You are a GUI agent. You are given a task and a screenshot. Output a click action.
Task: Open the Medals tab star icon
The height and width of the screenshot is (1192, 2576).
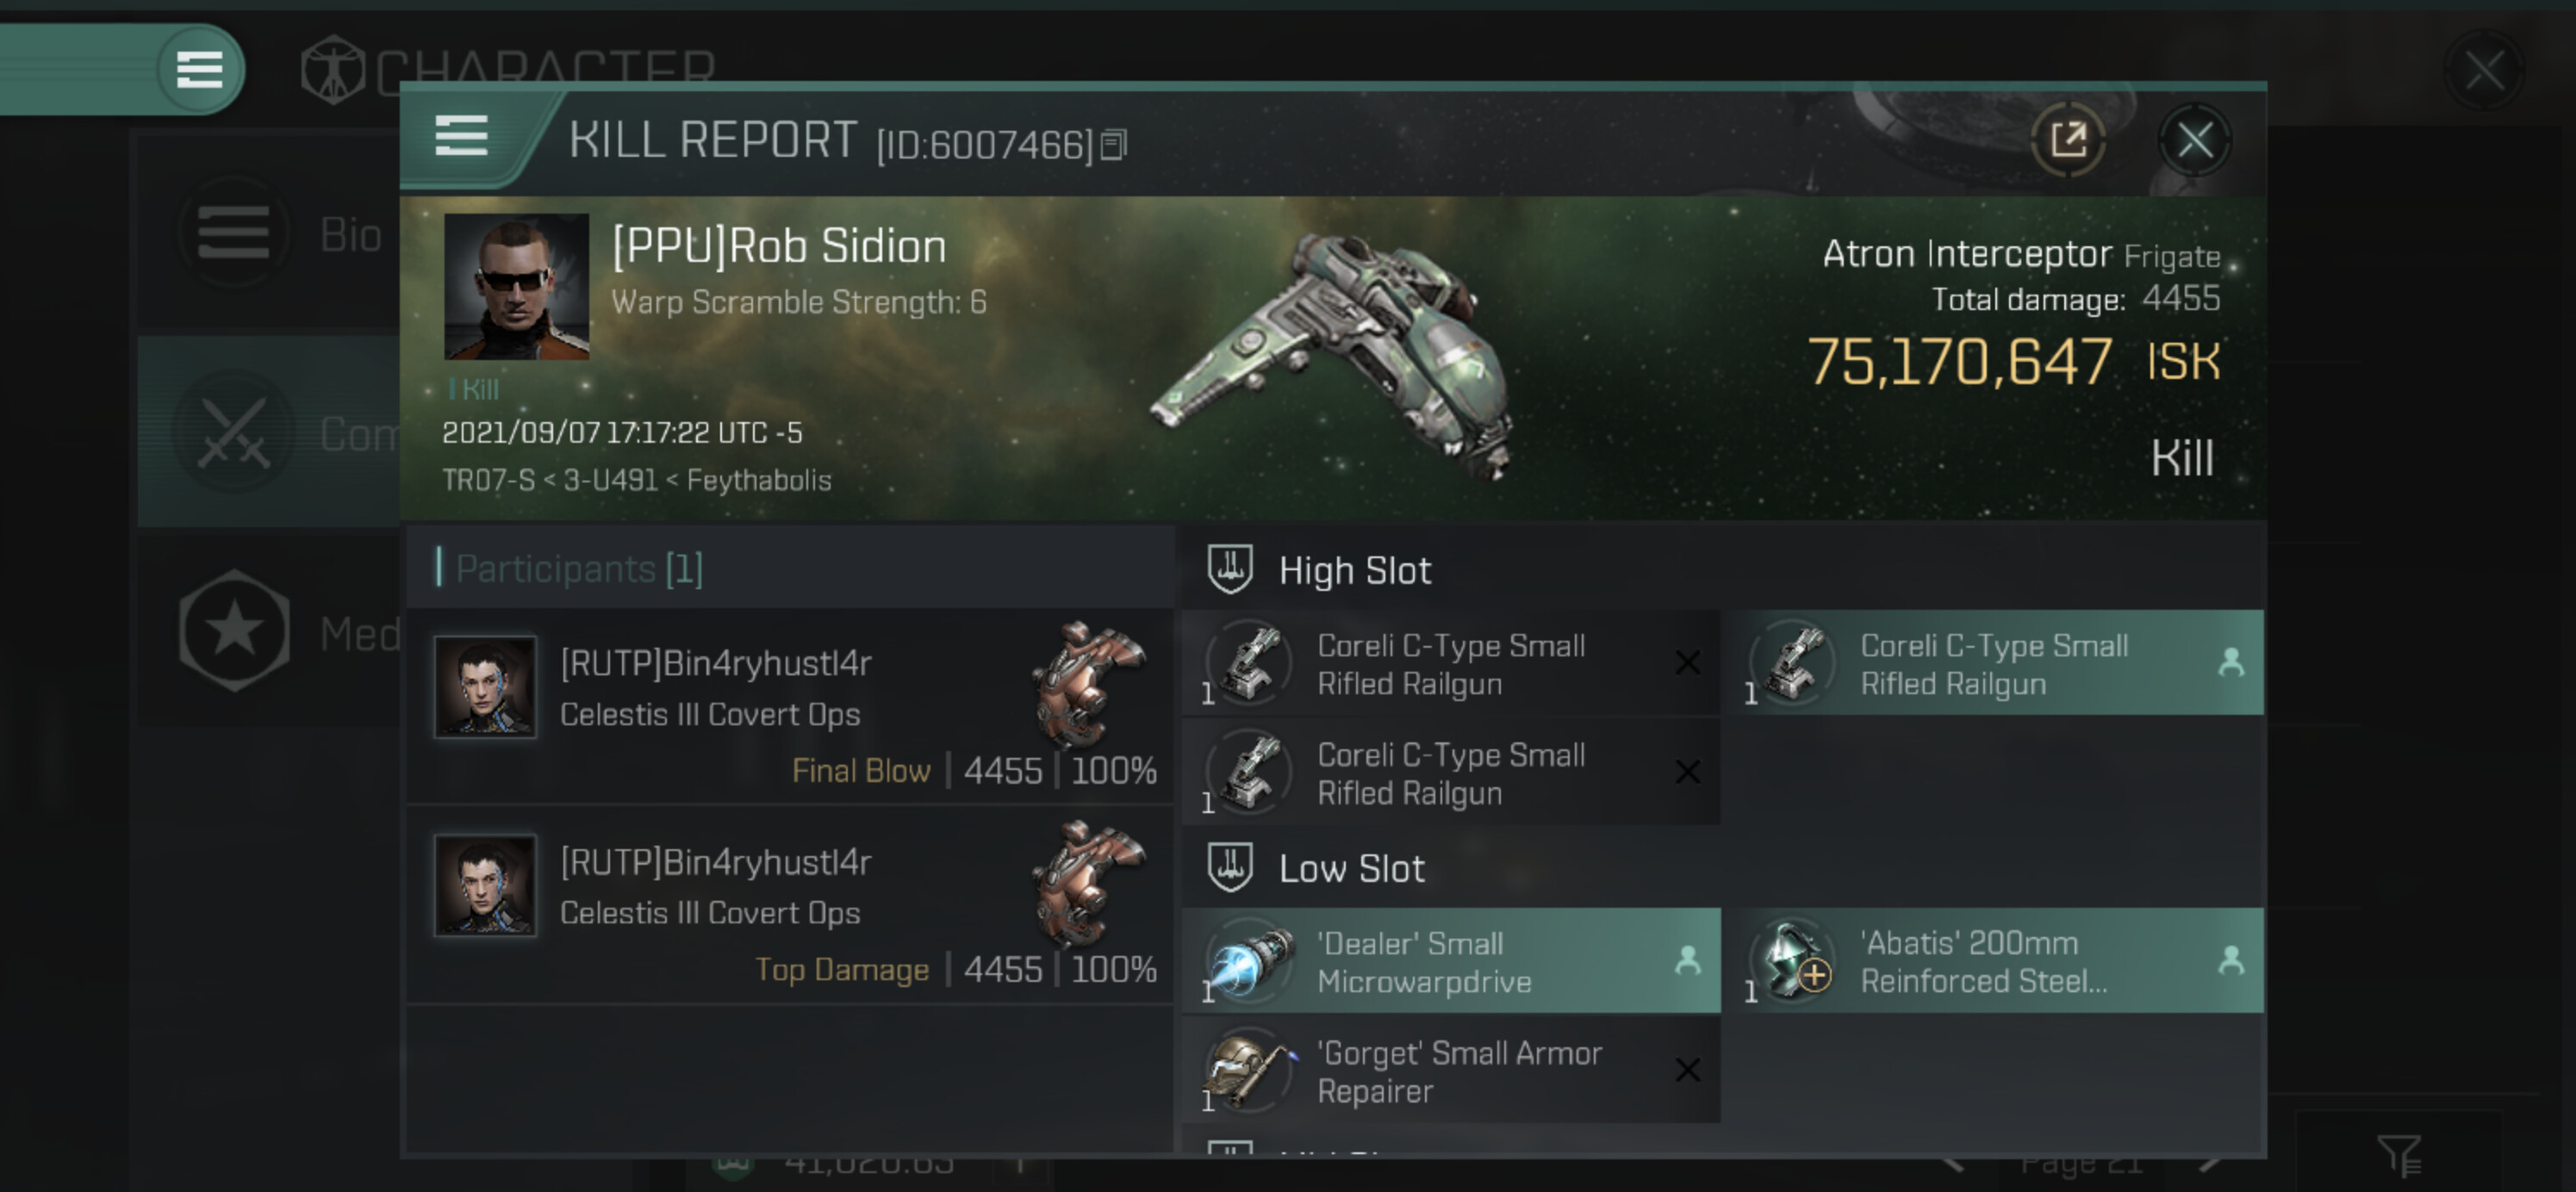click(x=234, y=631)
